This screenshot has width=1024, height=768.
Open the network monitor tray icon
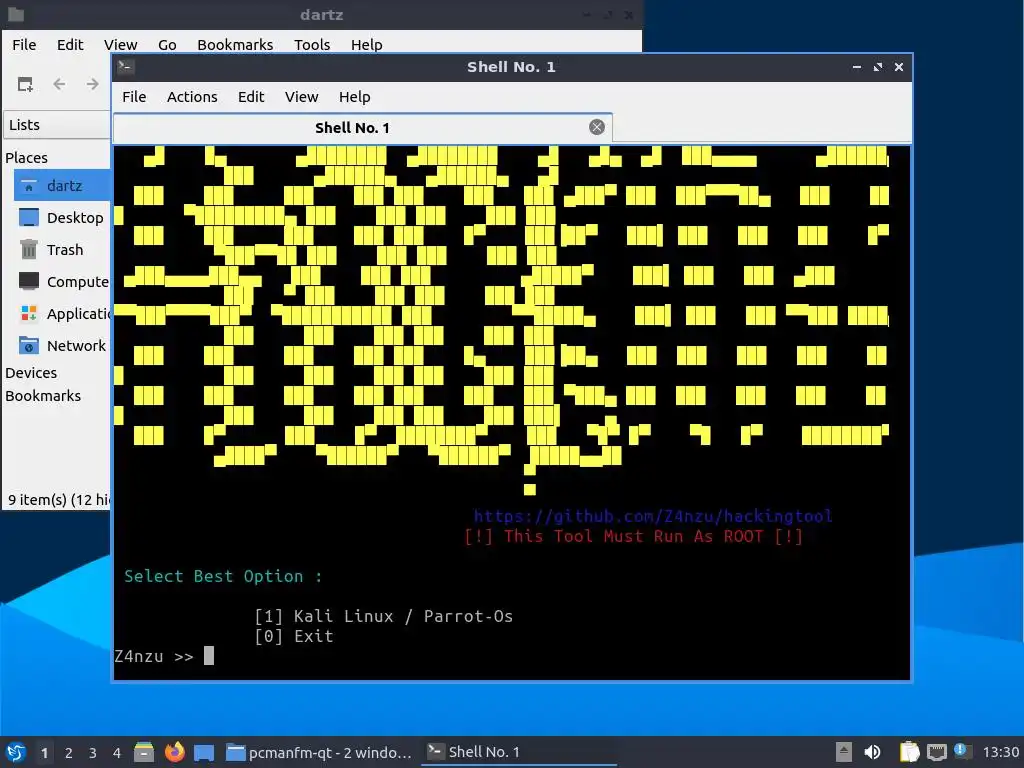(936, 752)
